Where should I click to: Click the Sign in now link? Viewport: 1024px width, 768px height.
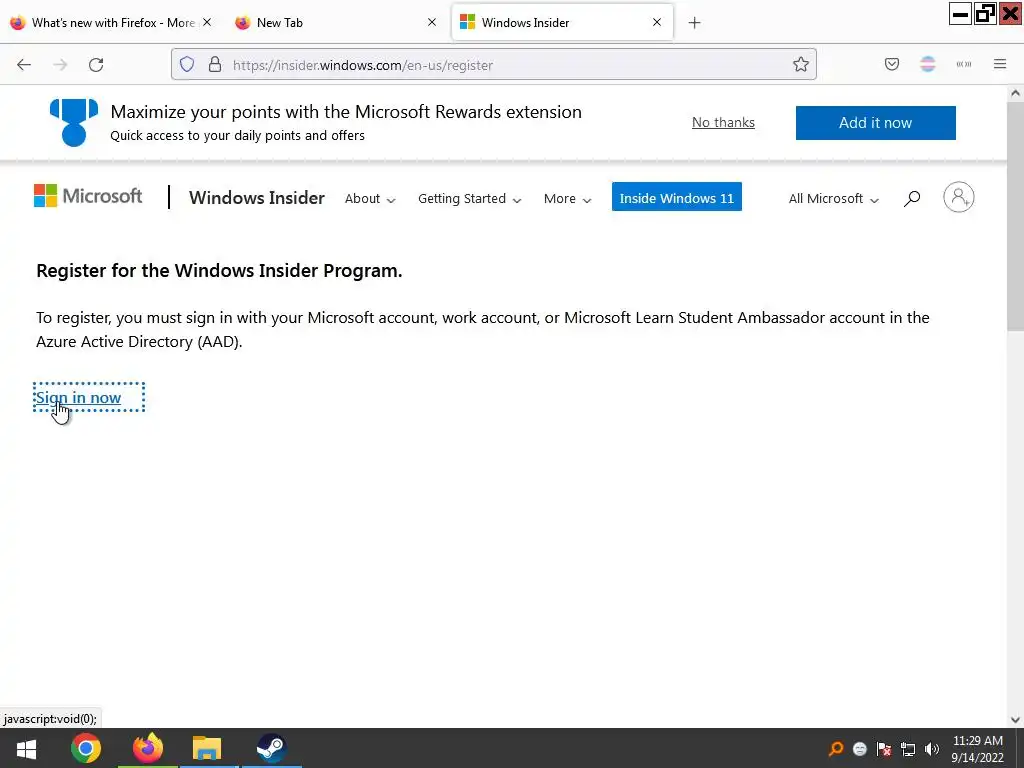point(78,397)
